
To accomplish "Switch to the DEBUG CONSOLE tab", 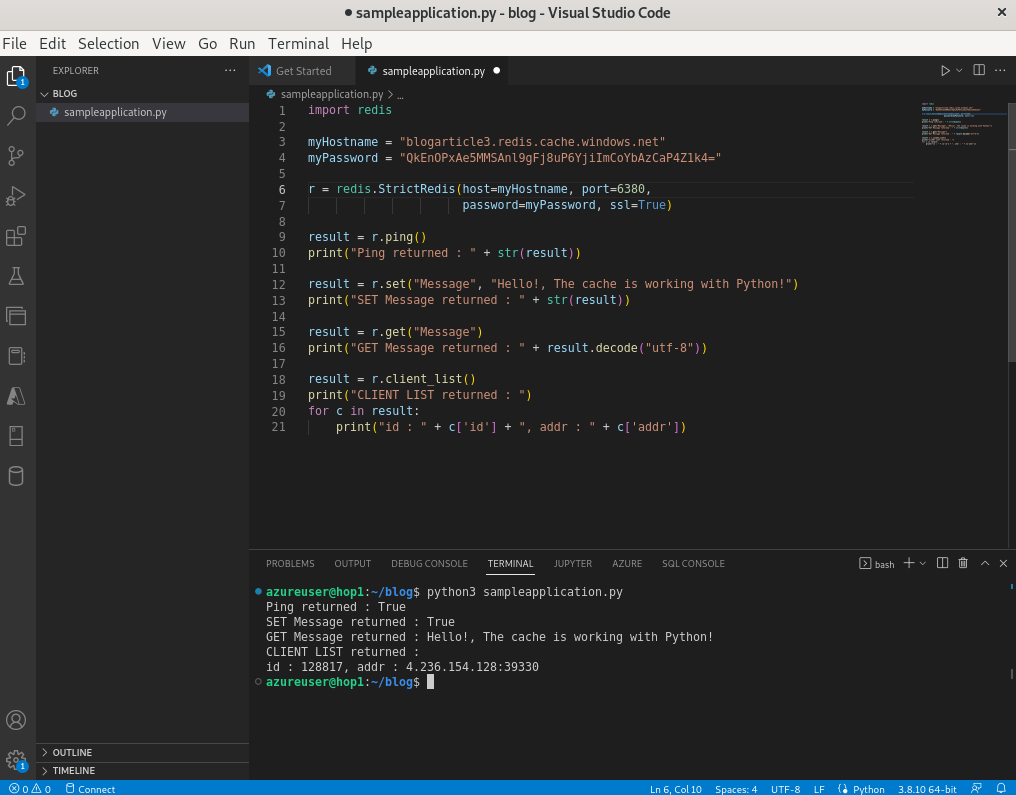I will click(x=429, y=564).
